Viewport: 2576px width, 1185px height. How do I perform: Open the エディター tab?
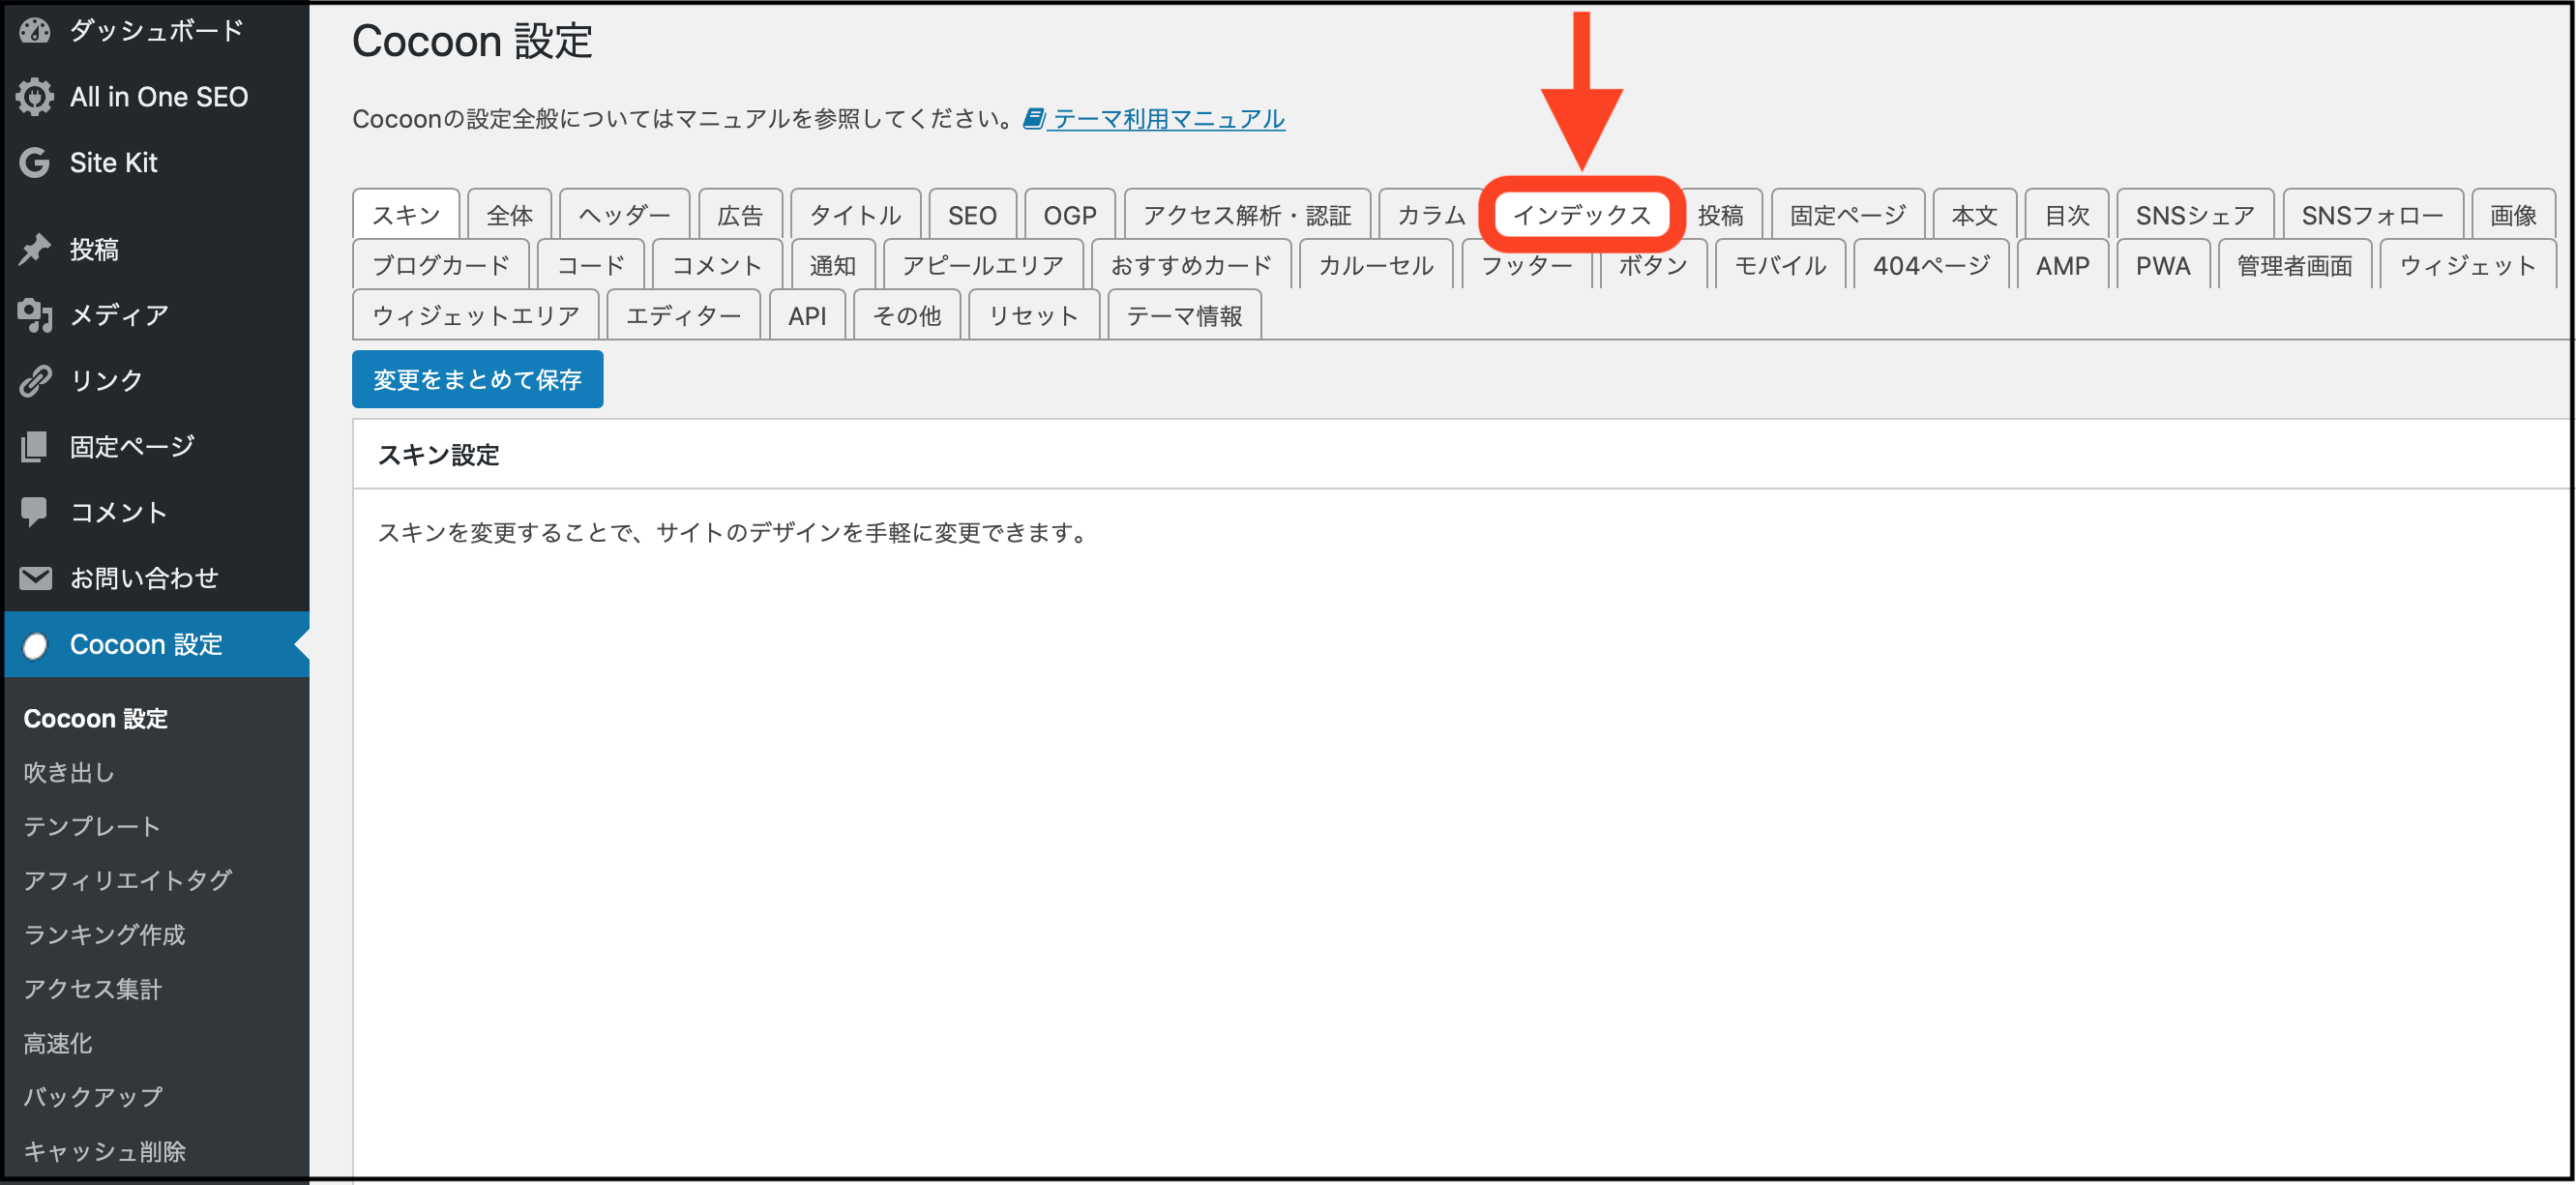pyautogui.click(x=683, y=315)
